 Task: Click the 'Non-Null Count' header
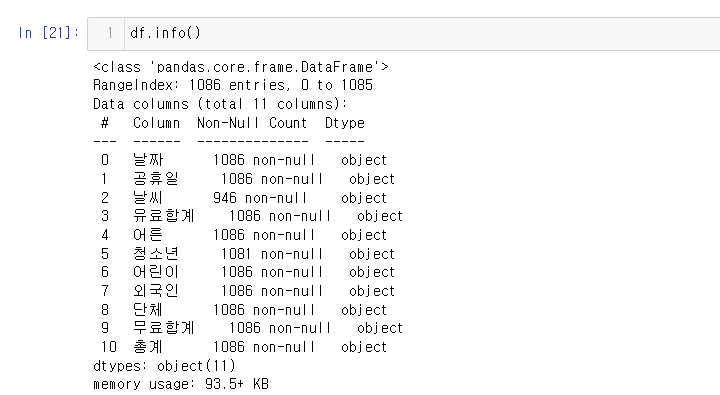(252, 123)
